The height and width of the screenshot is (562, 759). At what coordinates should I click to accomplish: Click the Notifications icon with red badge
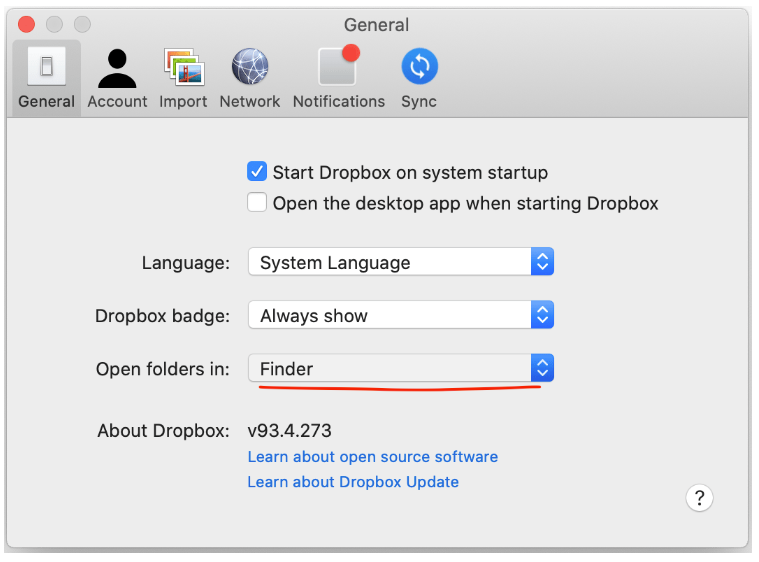point(338,66)
